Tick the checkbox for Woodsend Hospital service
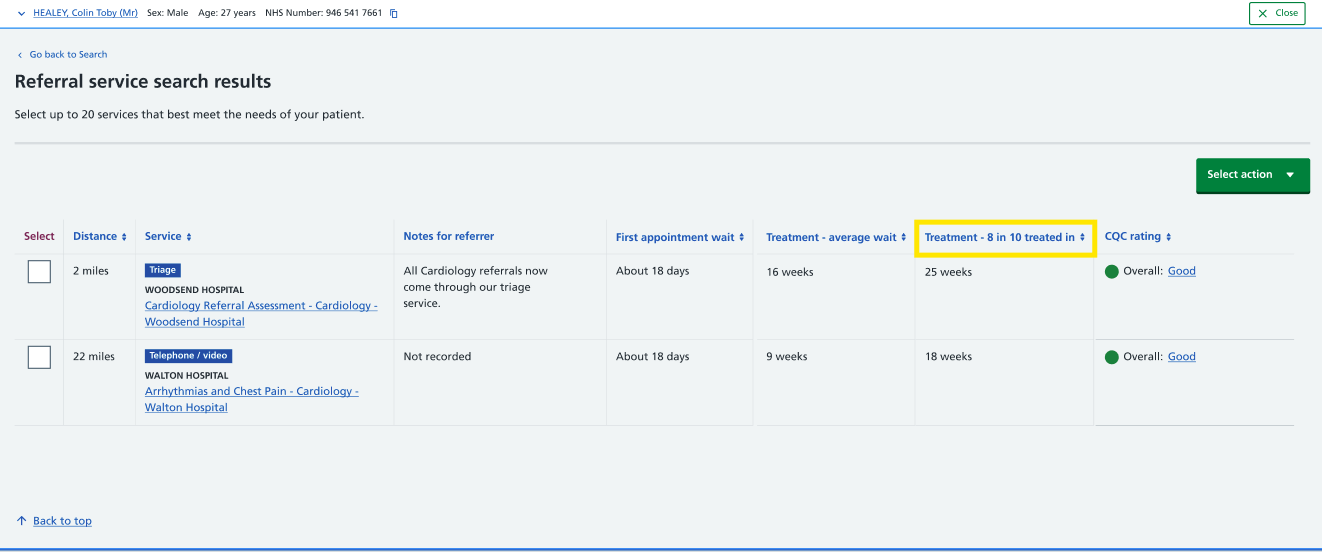The image size is (1322, 552). (39, 271)
